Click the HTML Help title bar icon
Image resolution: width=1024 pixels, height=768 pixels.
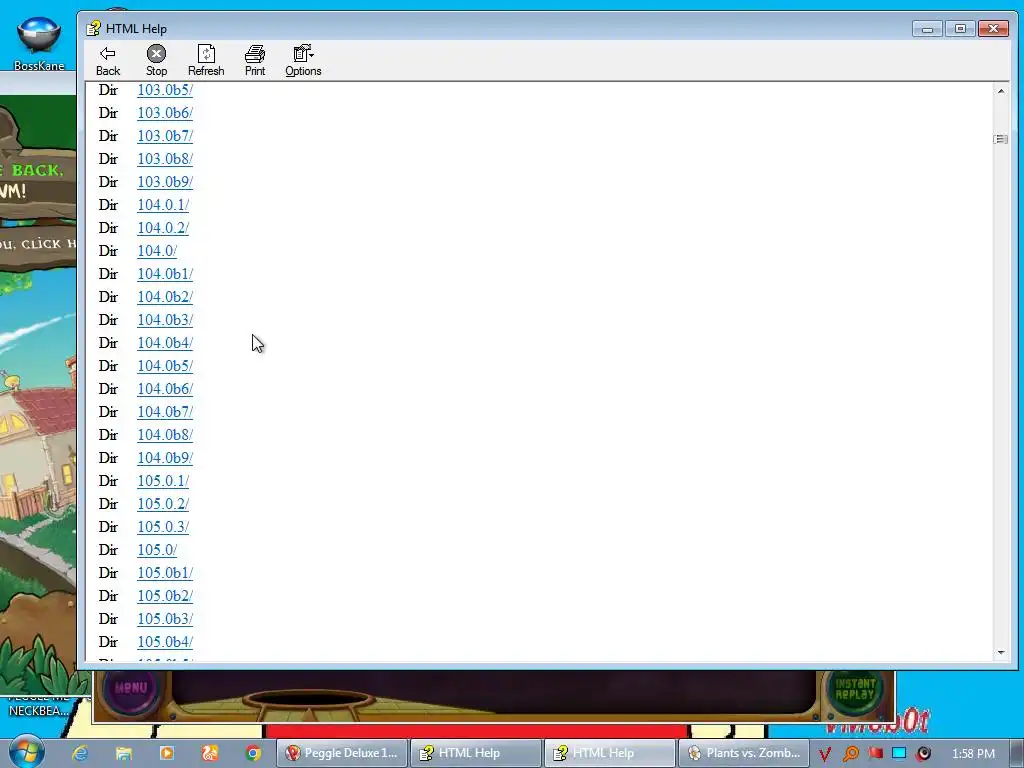coord(93,28)
